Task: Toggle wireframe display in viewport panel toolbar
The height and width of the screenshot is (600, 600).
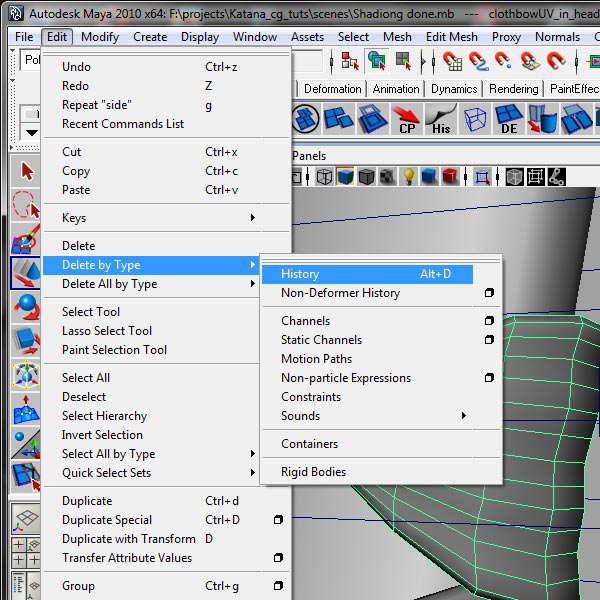Action: [x=324, y=177]
